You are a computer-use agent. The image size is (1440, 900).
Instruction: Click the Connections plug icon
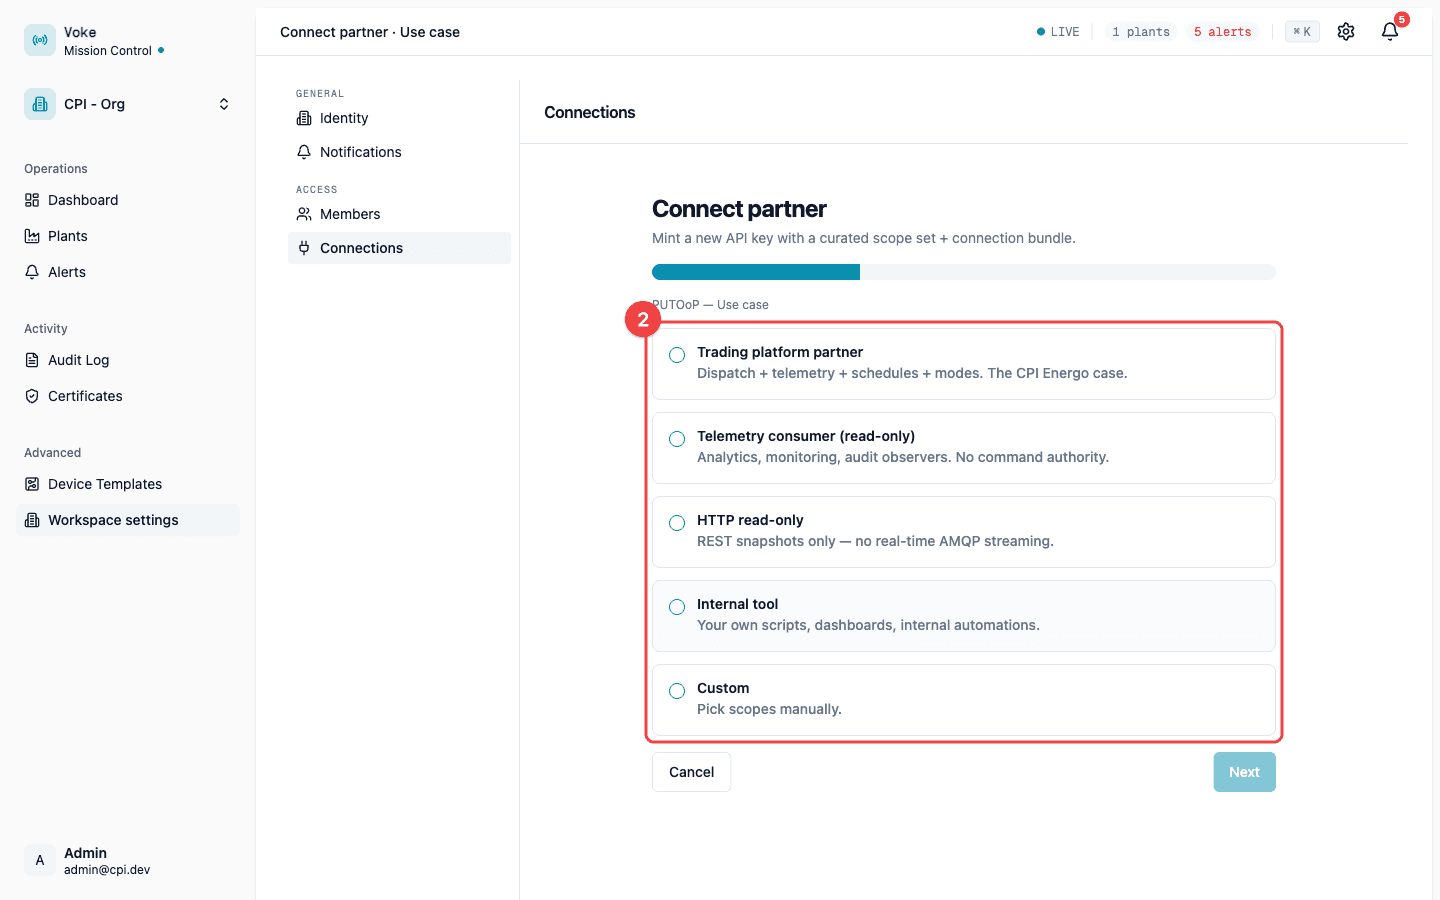click(x=304, y=248)
